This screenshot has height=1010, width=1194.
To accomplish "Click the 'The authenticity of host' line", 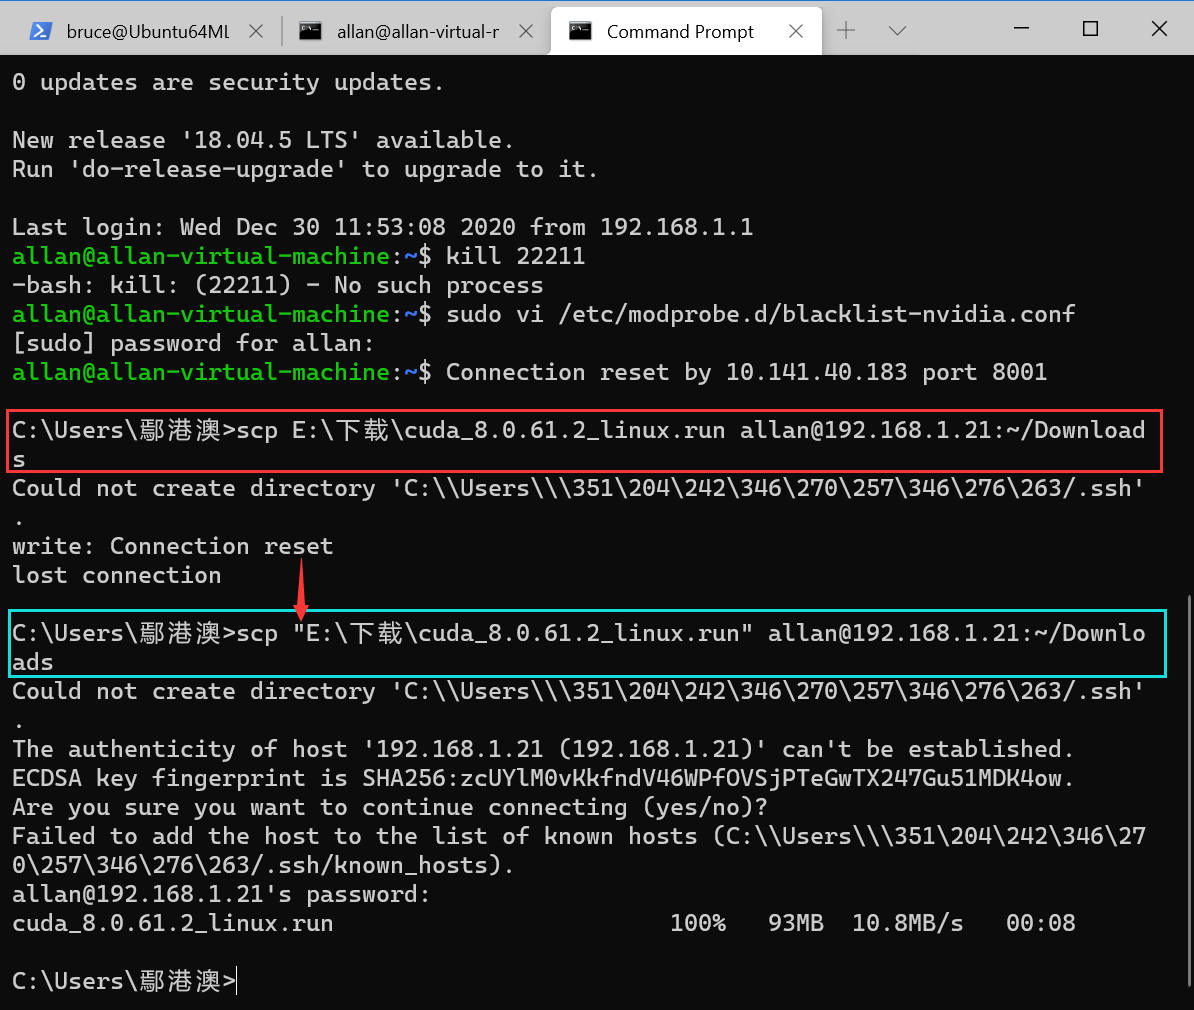I will pos(543,750).
